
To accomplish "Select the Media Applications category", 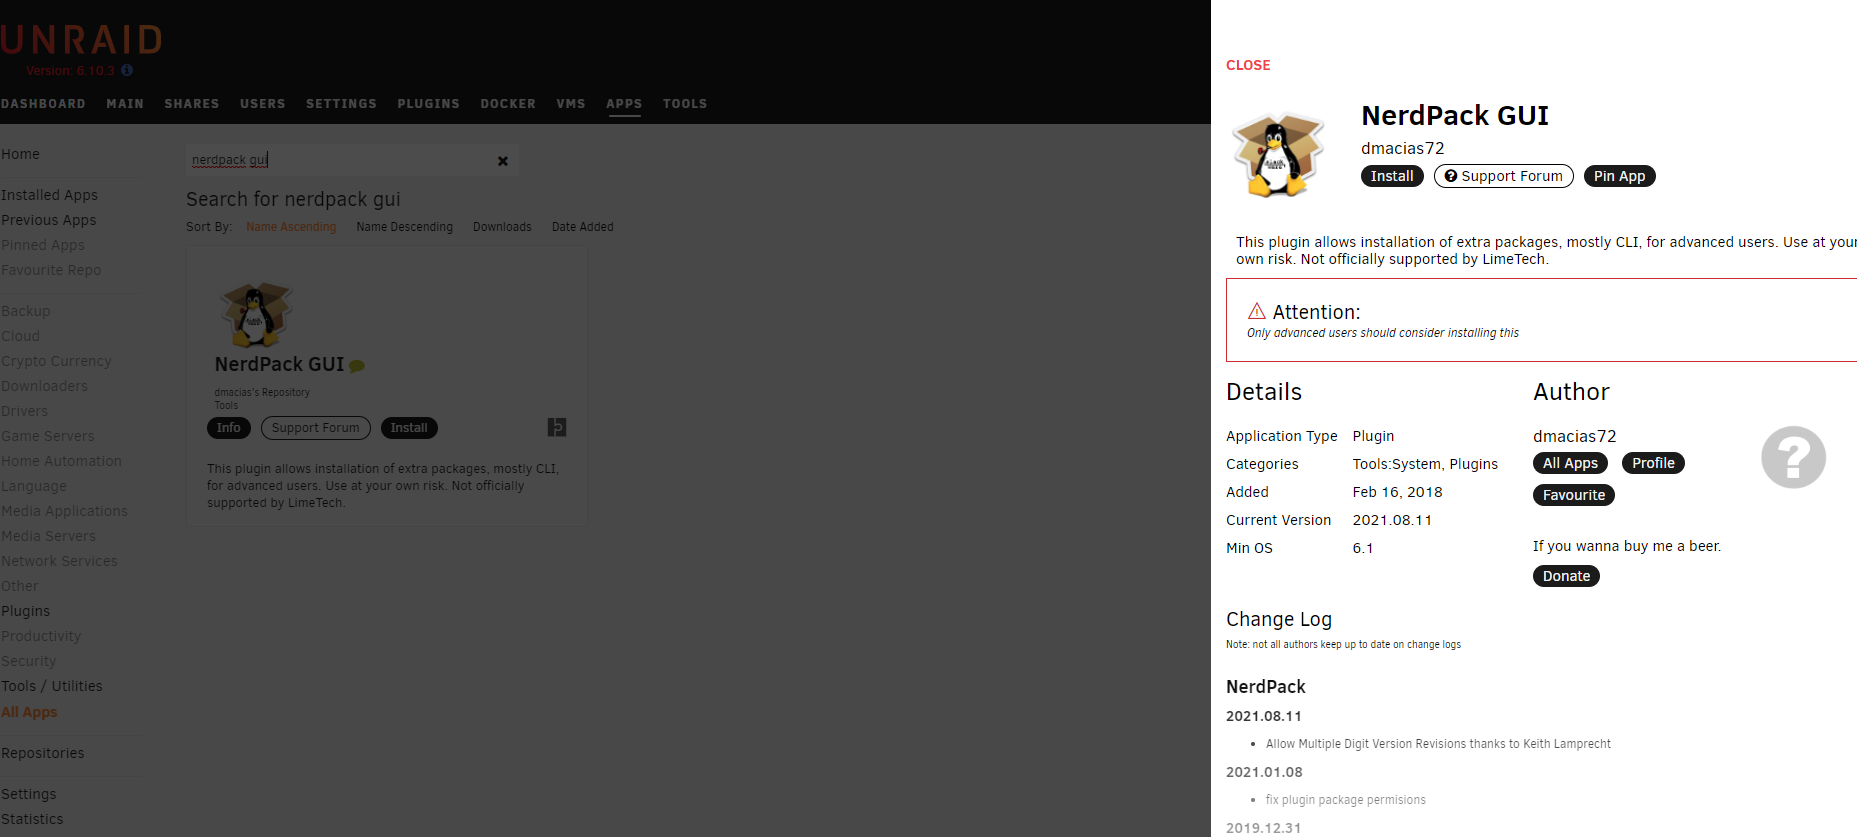I will (x=64, y=511).
